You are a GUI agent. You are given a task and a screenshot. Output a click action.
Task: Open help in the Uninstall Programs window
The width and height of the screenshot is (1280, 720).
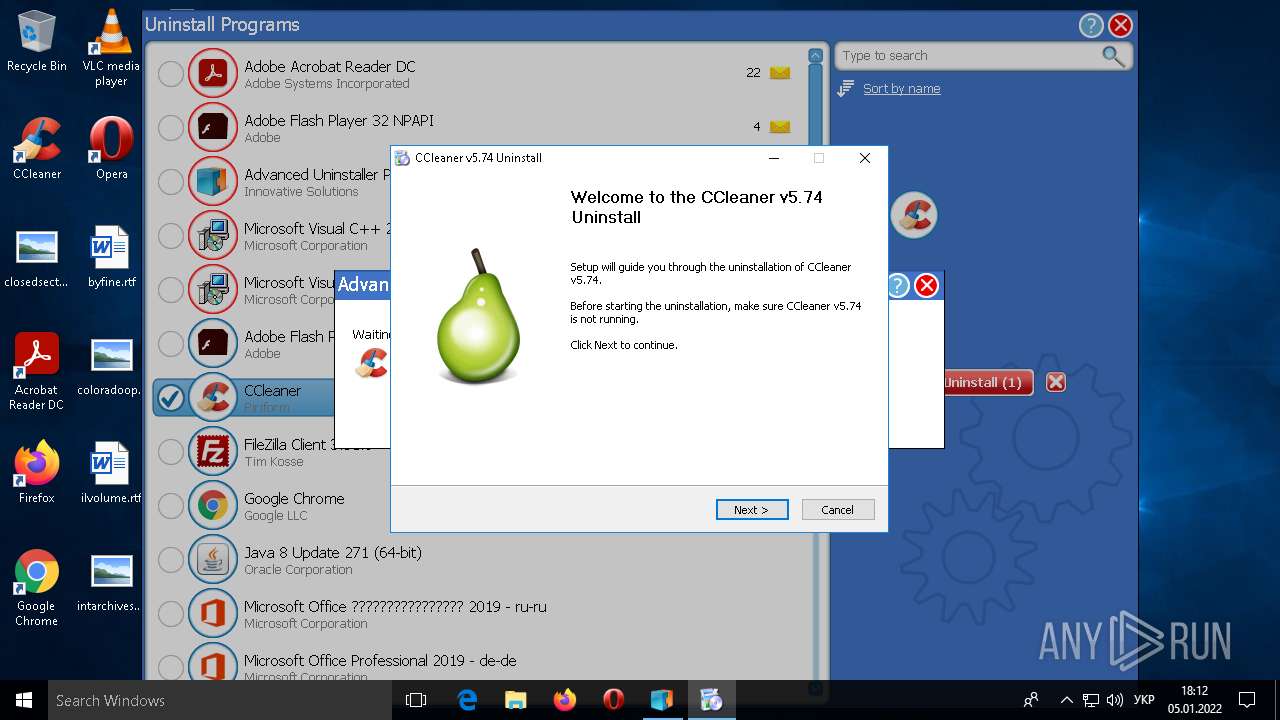1091,26
